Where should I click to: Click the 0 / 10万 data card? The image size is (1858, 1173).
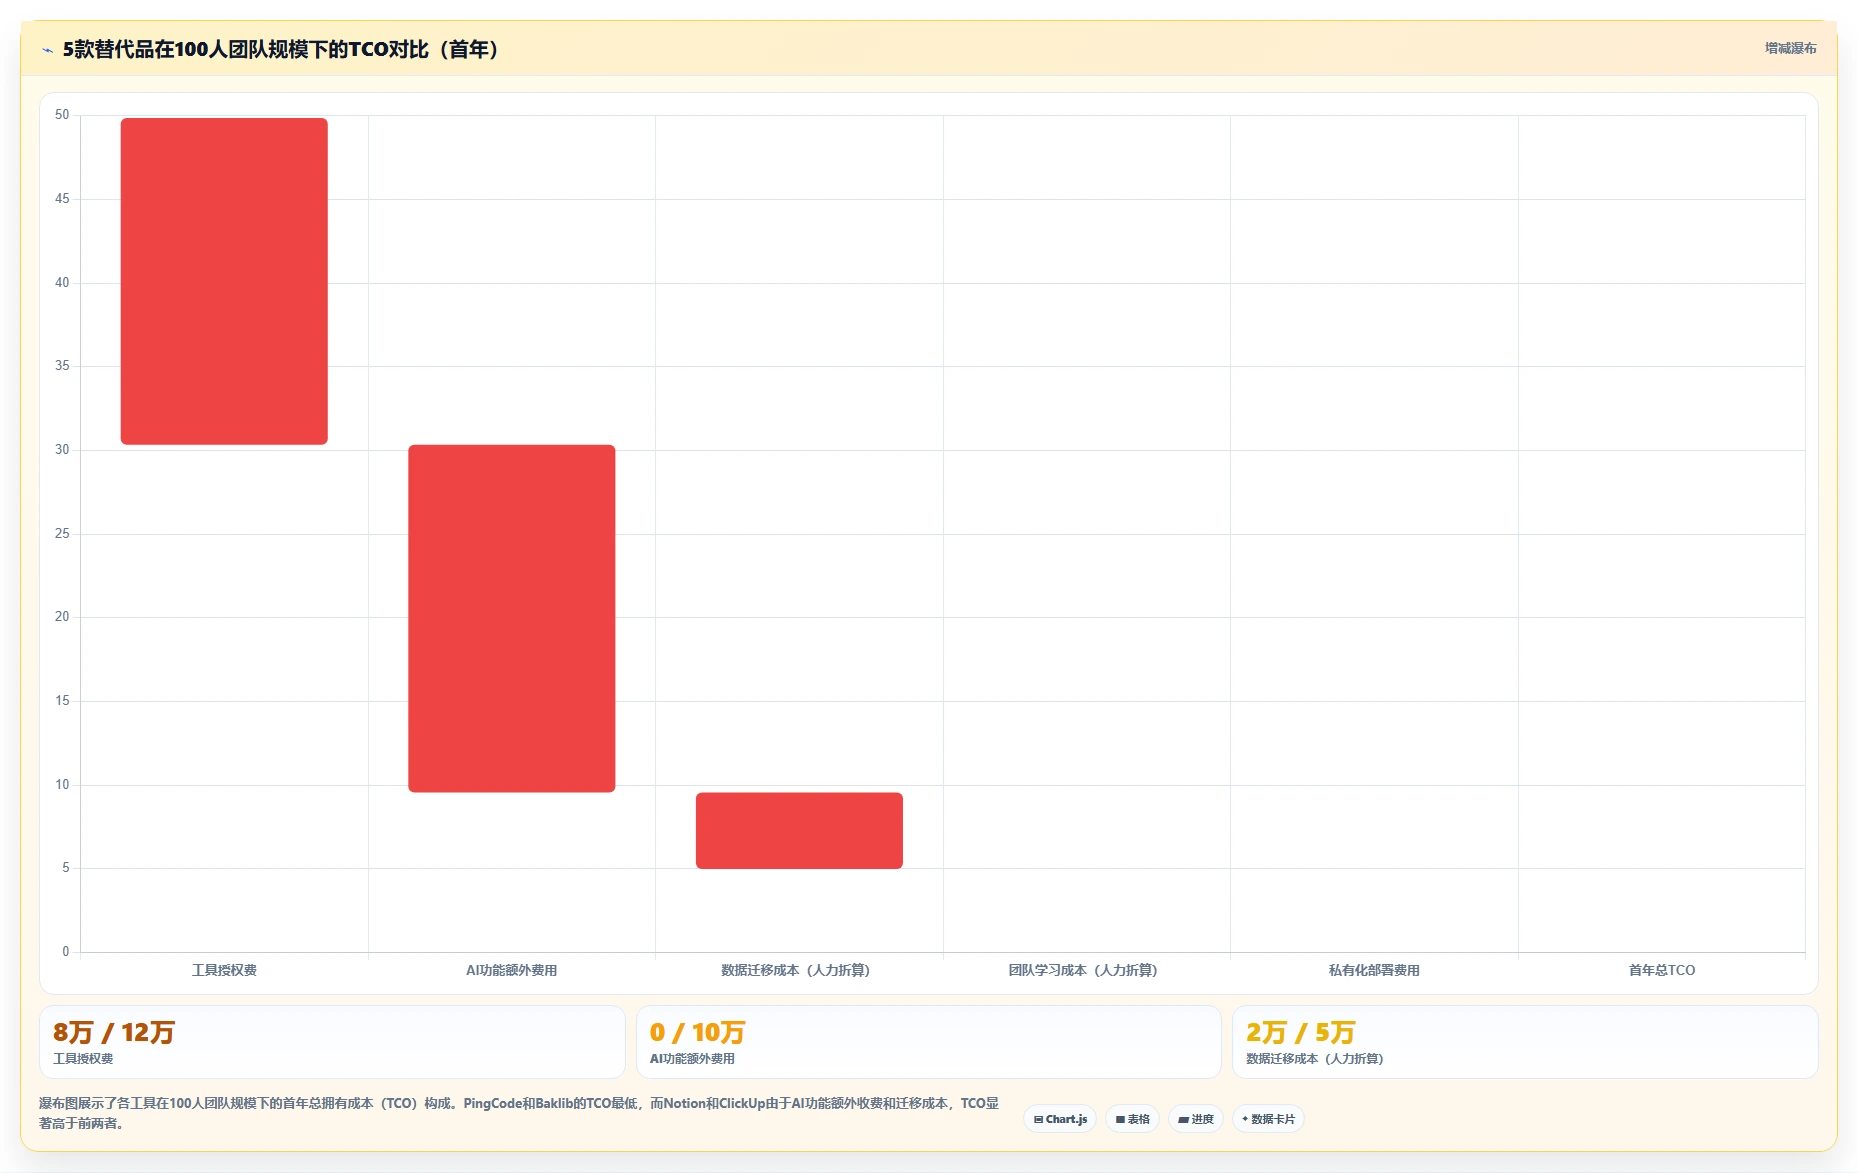(929, 1042)
